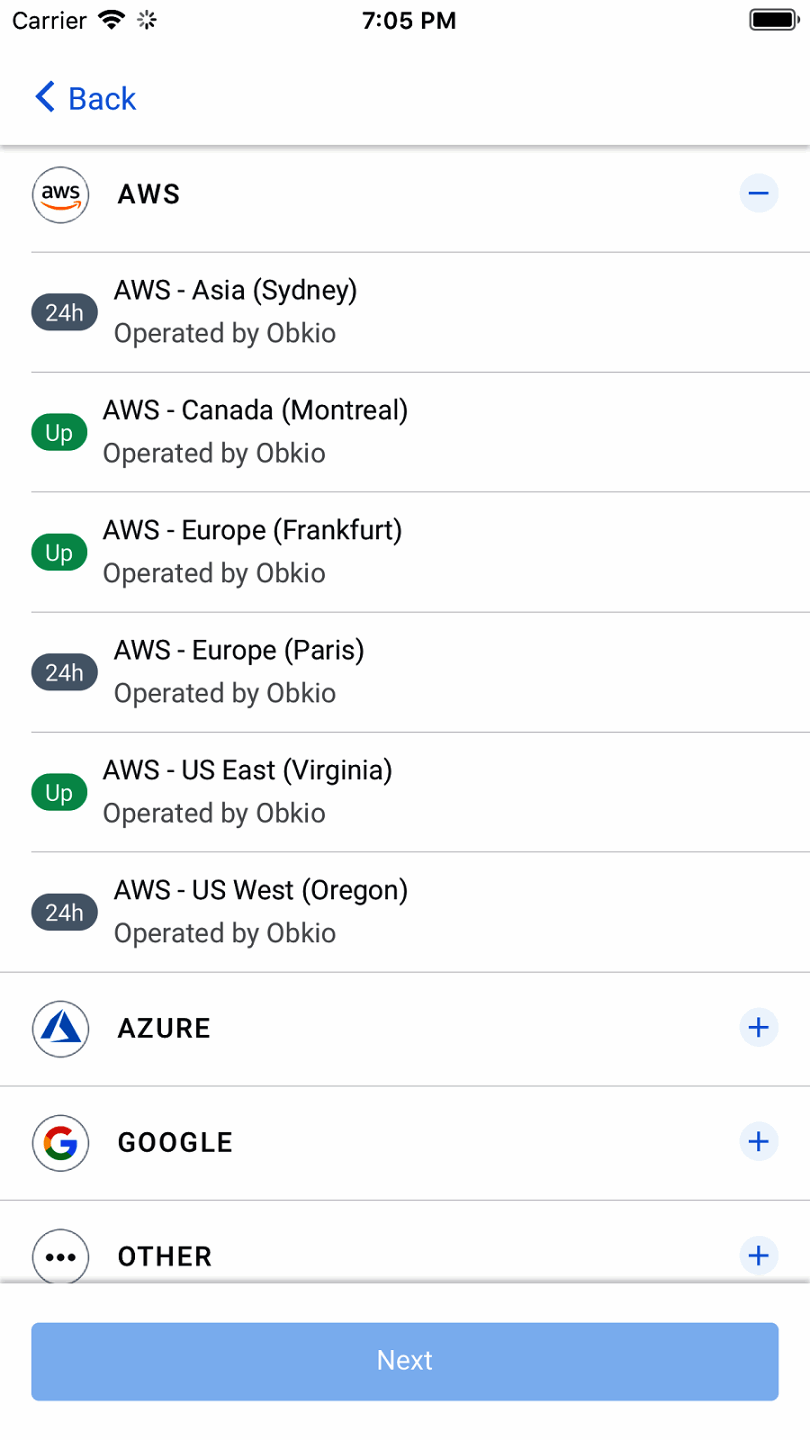The width and height of the screenshot is (810, 1440).
Task: Click the Azure logo icon
Action: point(61,1028)
